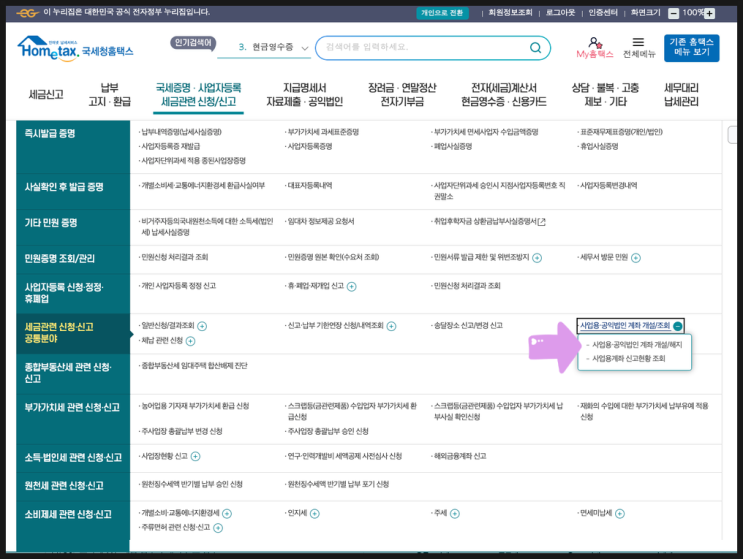Select 원천세 관련 신청·신고 side category
This screenshot has height=559, width=743.
click(x=73, y=487)
